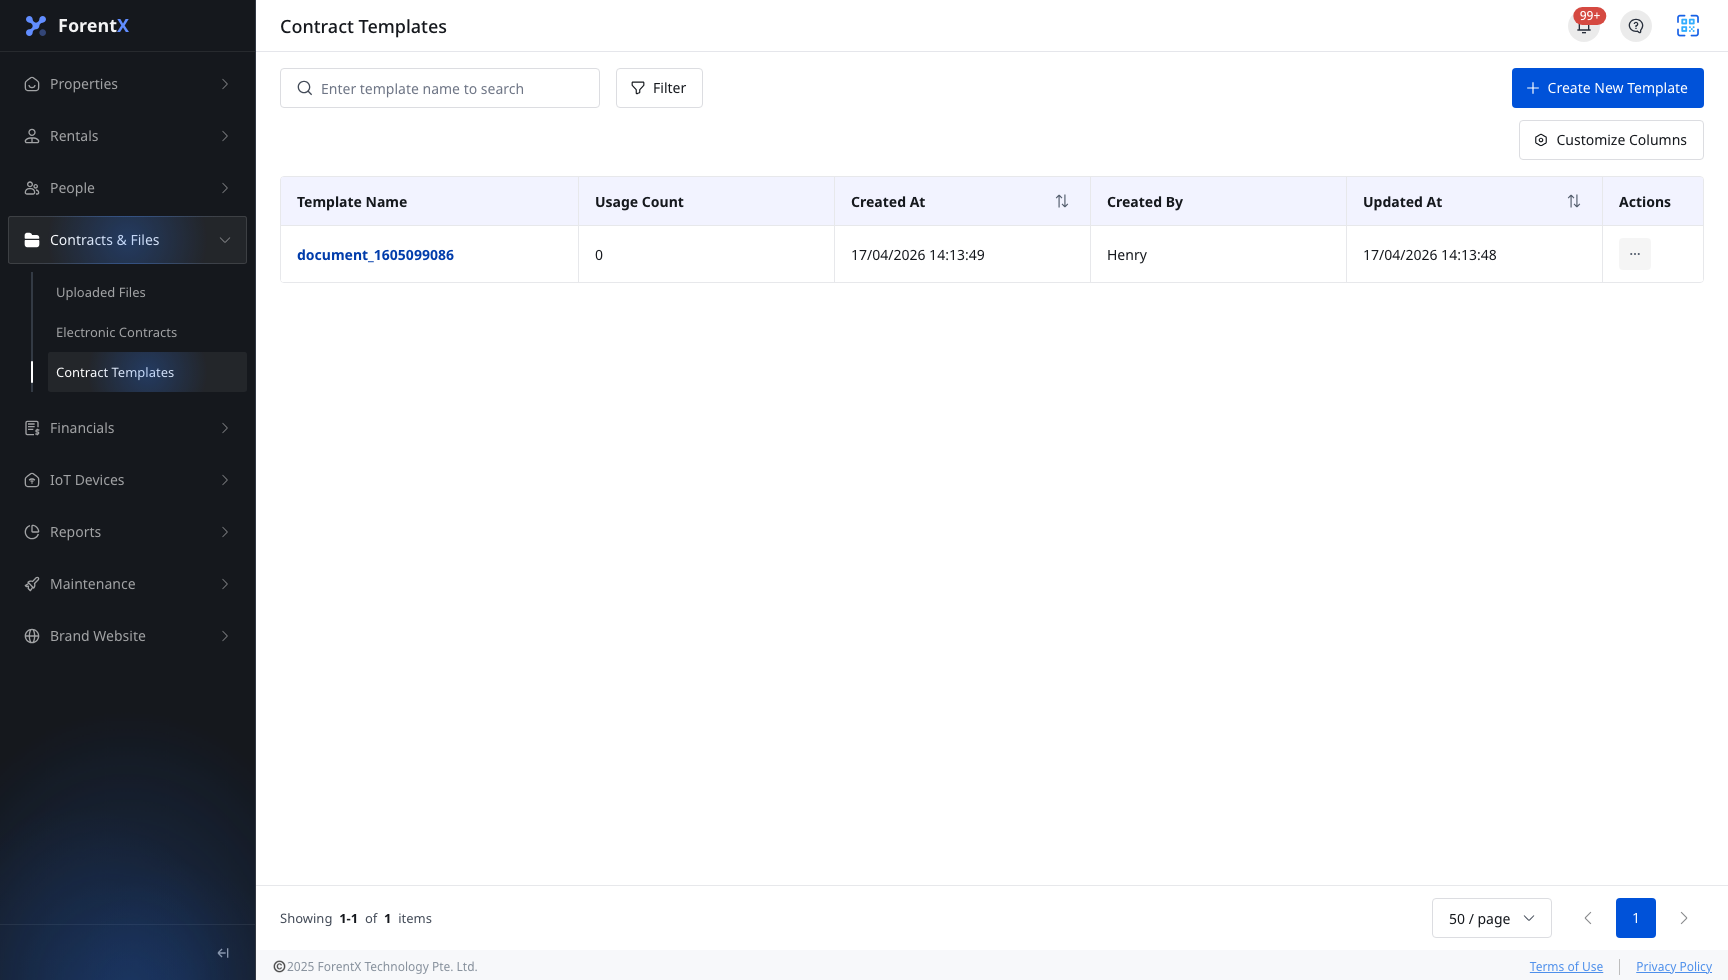Viewport: 1728px width, 980px height.
Task: Select Contract Templates submenu item
Action: click(147, 372)
